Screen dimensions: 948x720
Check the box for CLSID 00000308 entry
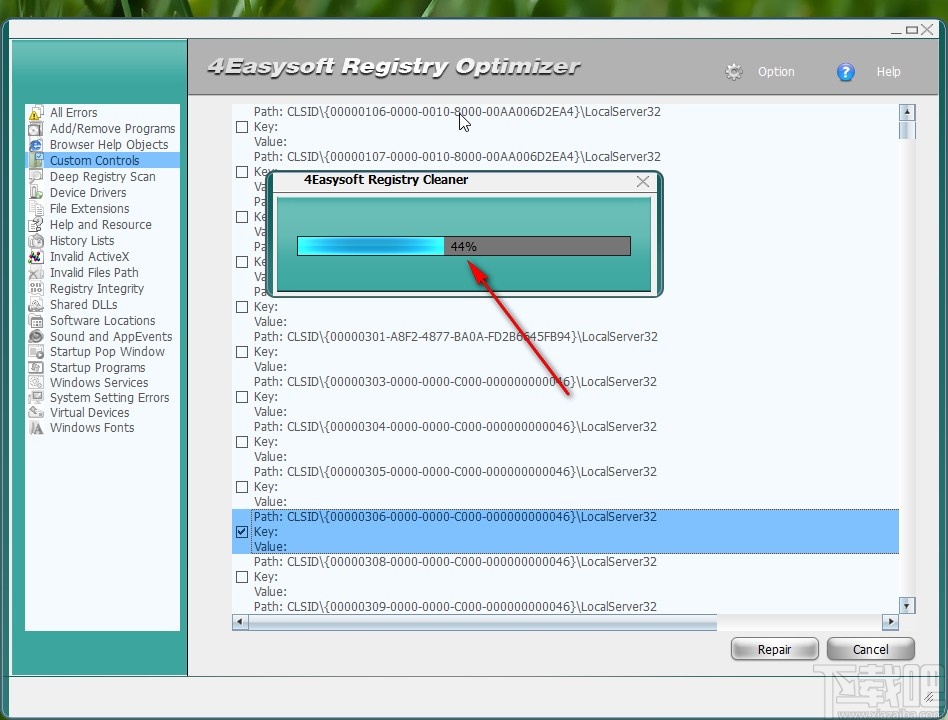pyautogui.click(x=242, y=577)
